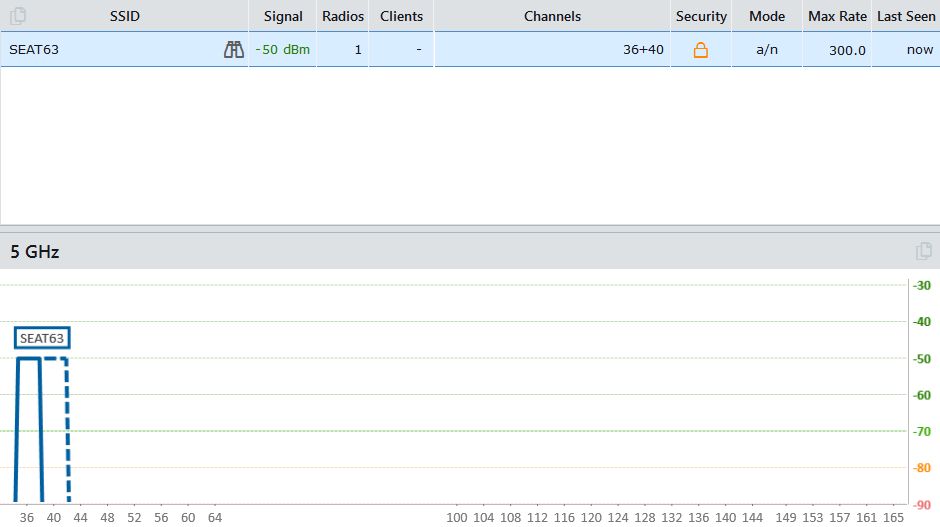Click the -50 dBm signal value

pos(283,50)
